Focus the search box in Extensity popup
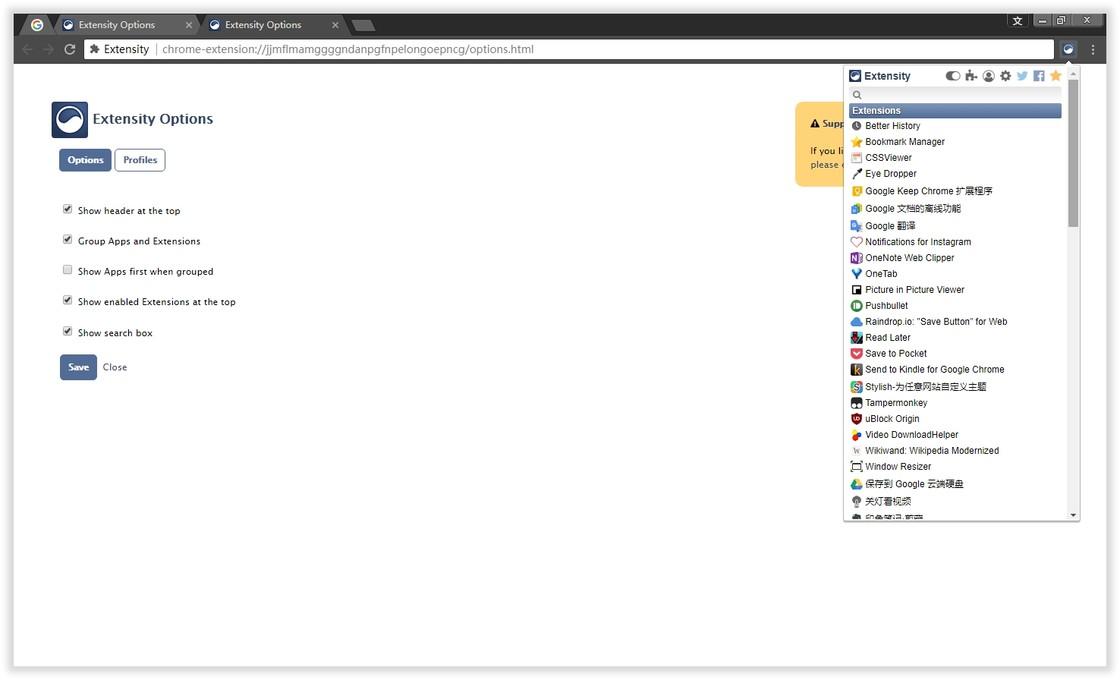This screenshot has height=680, width=1120. pos(955,95)
